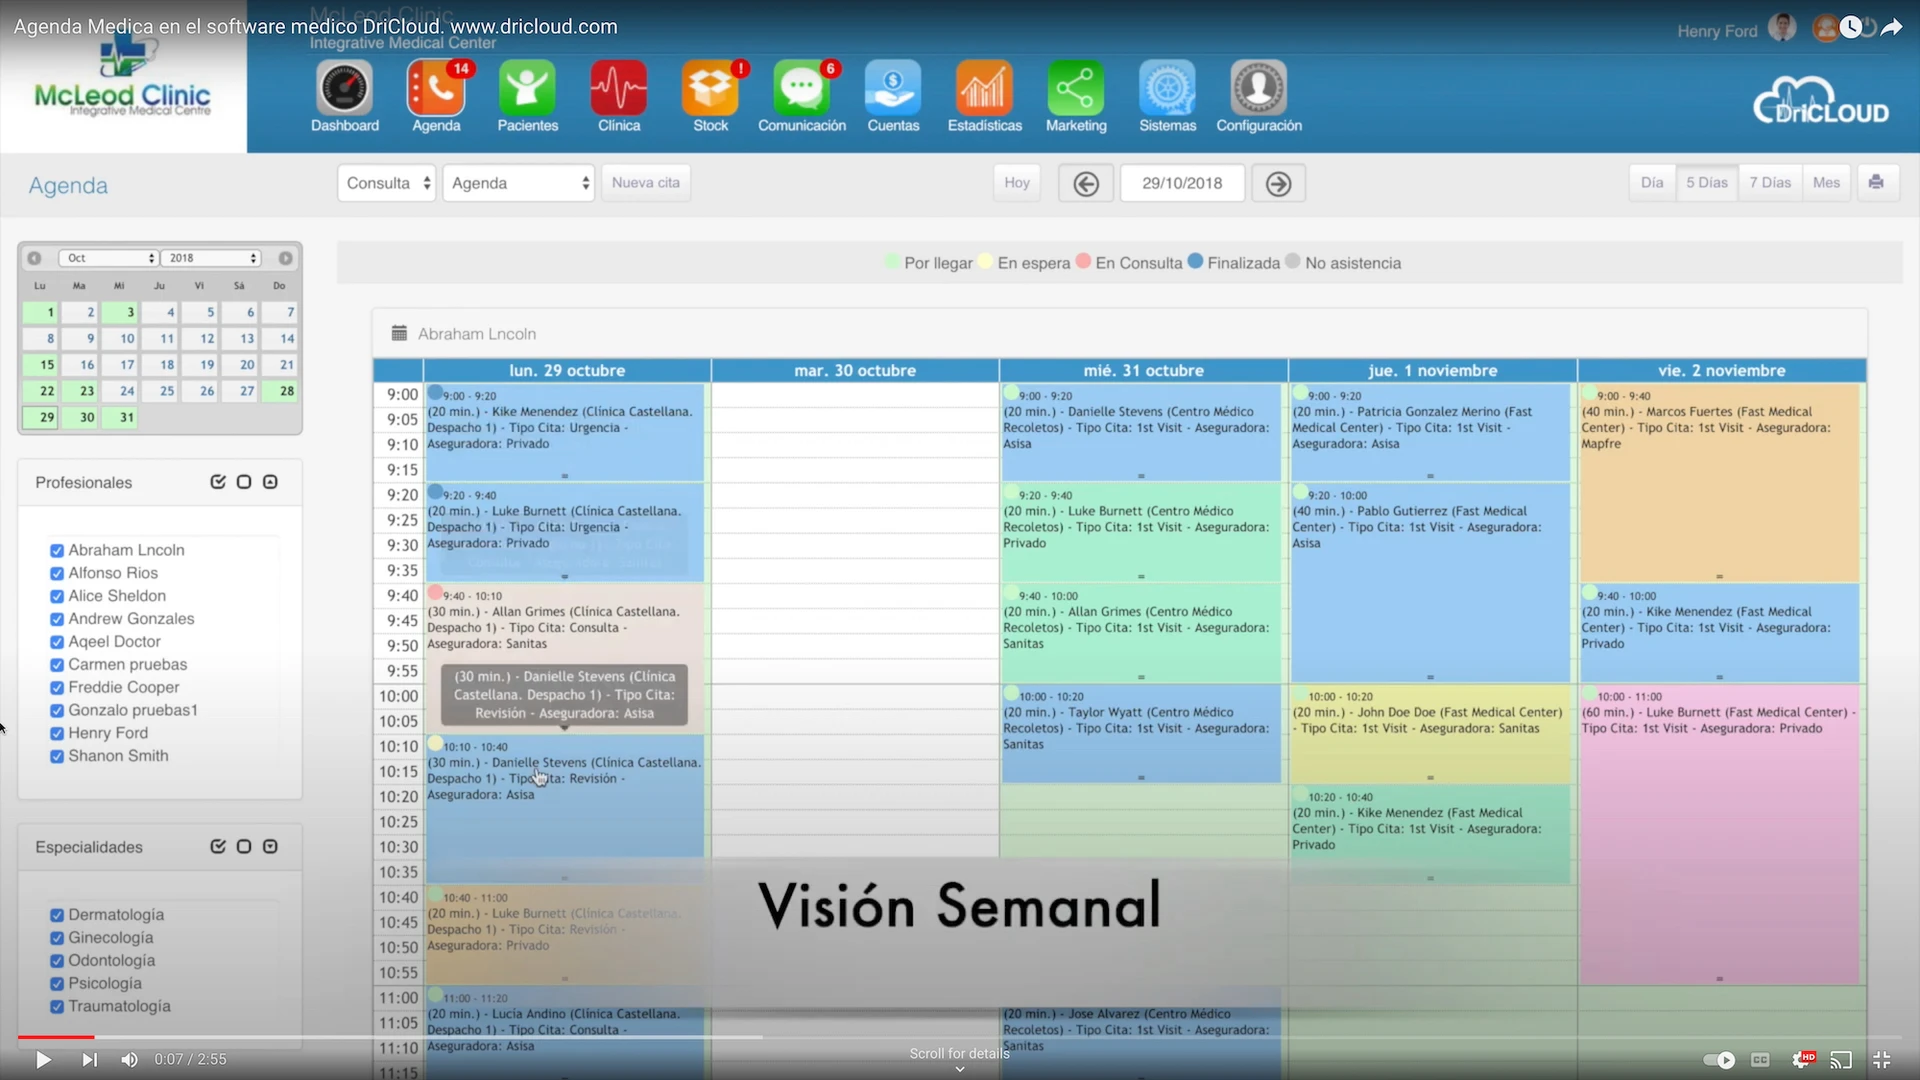Uncheck the Psicología specialty
Image resolution: width=1920 pixels, height=1080 pixels.
pyautogui.click(x=57, y=983)
